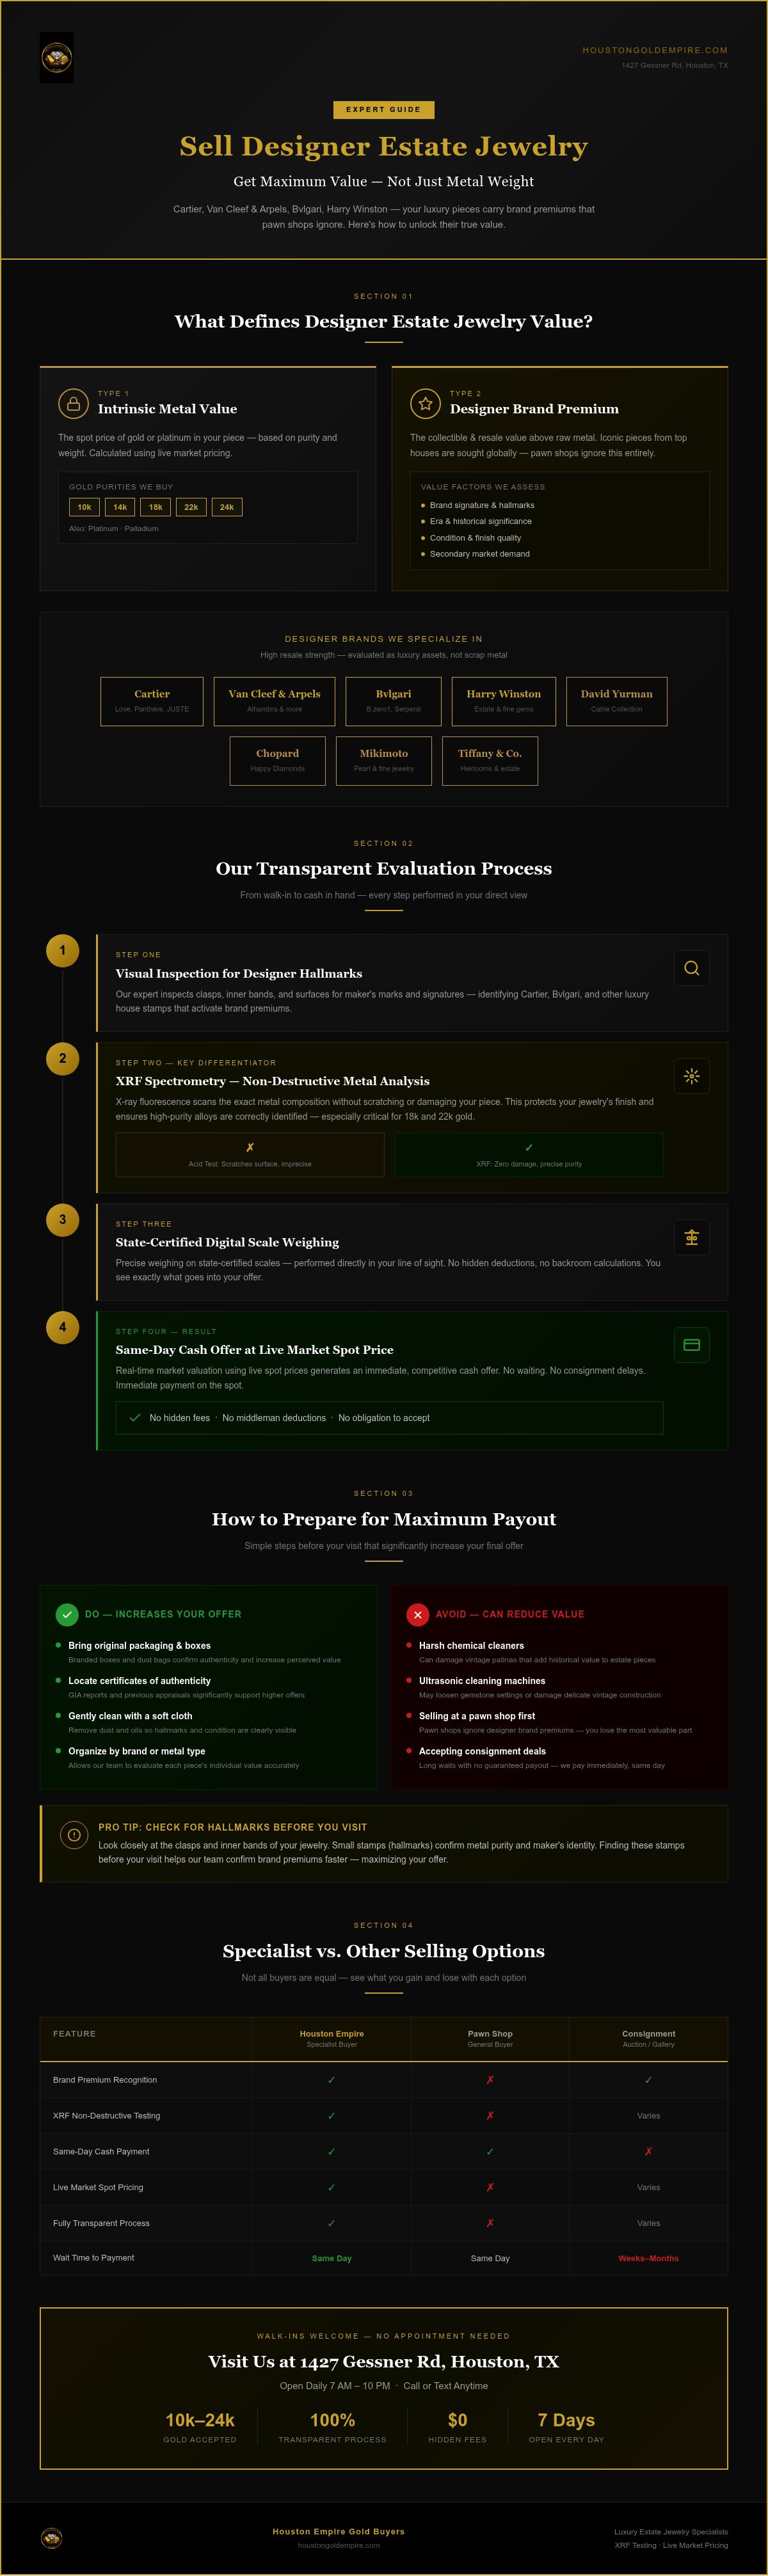Image resolution: width=768 pixels, height=2576 pixels.
Task: Open the Tiffany & Co. brand card
Action: point(490,761)
